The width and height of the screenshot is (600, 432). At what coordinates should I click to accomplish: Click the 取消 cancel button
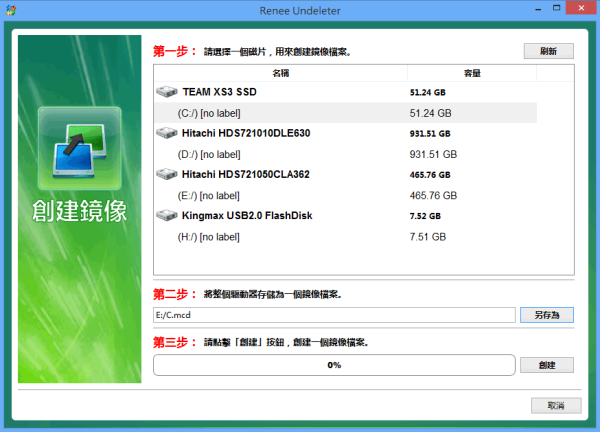coord(556,406)
